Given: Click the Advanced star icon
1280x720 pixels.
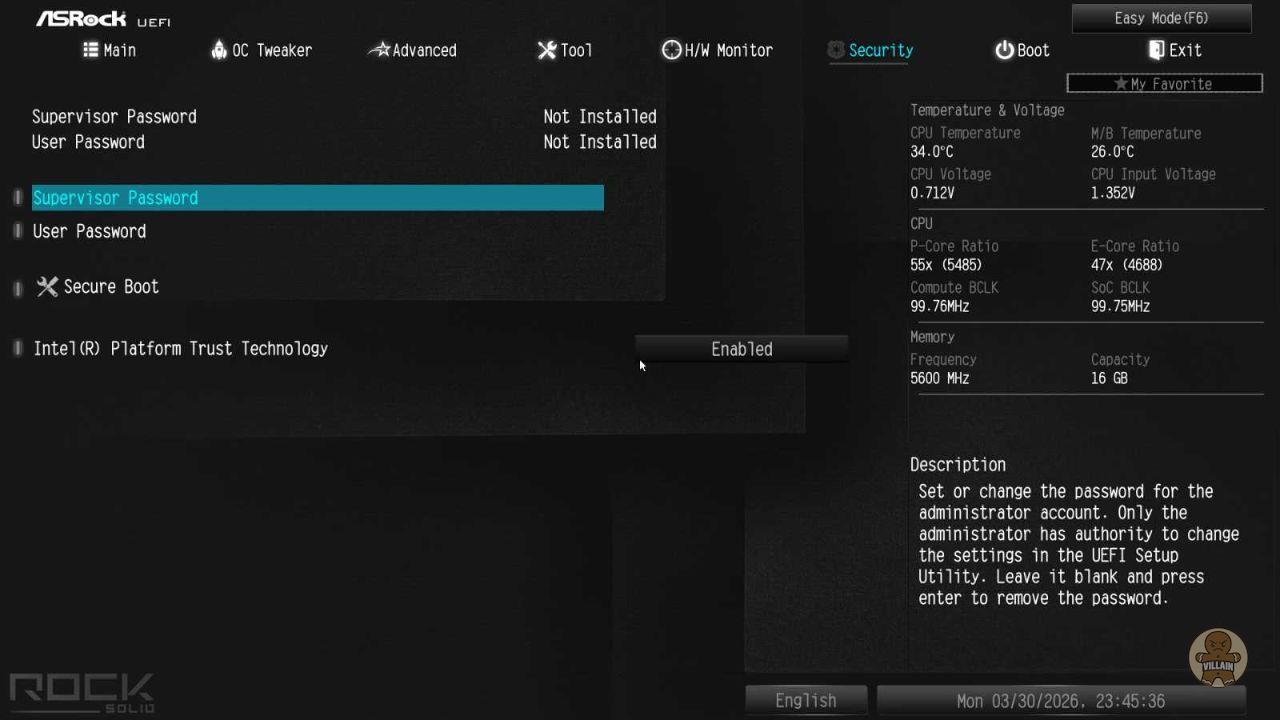Looking at the screenshot, I should coord(379,50).
